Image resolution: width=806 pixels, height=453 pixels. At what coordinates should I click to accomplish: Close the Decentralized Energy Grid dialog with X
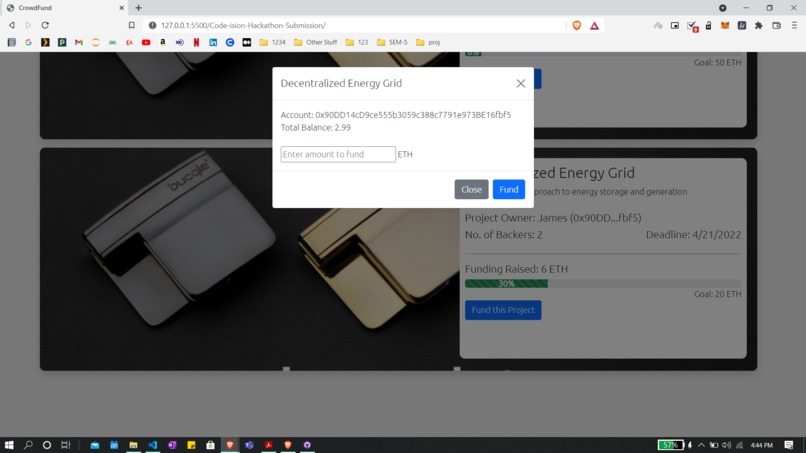[x=521, y=83]
